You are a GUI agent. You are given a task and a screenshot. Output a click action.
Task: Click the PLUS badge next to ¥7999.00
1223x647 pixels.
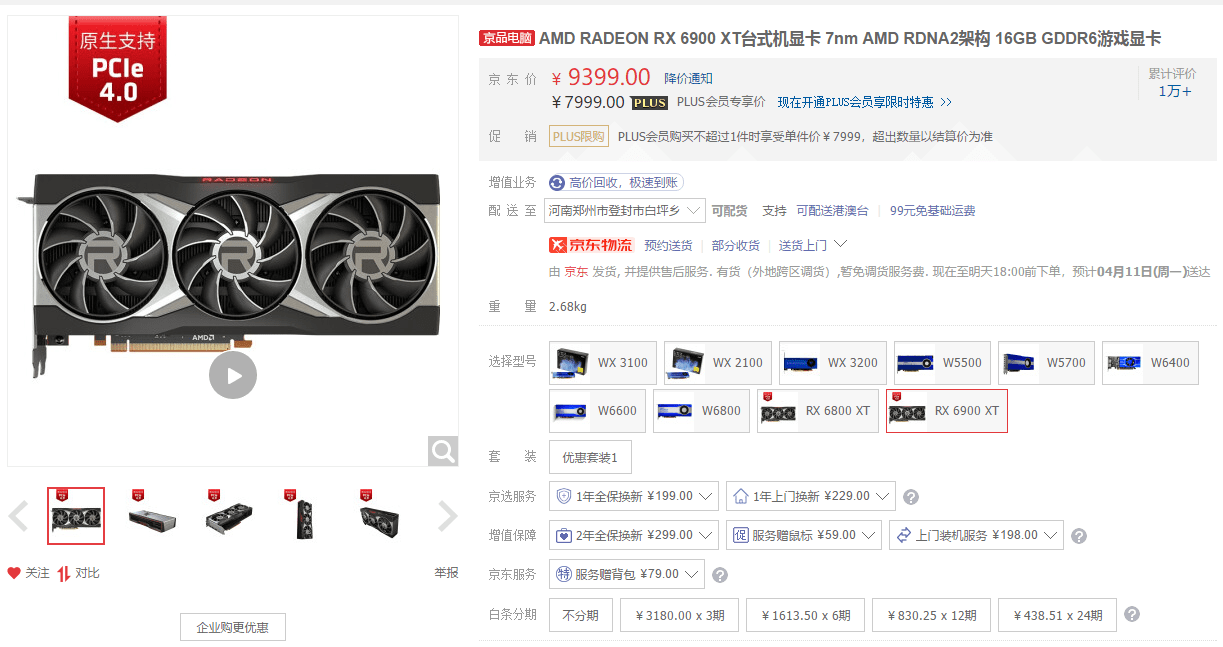[649, 102]
